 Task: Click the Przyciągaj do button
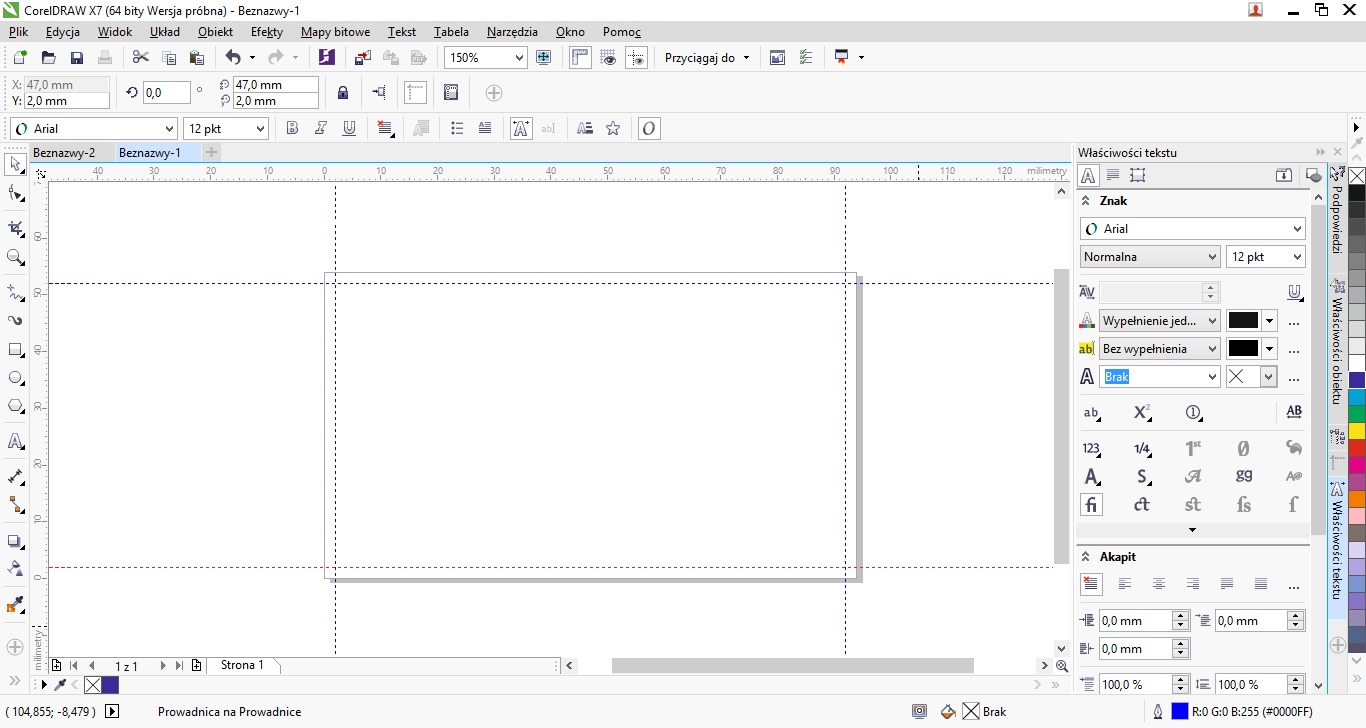706,58
